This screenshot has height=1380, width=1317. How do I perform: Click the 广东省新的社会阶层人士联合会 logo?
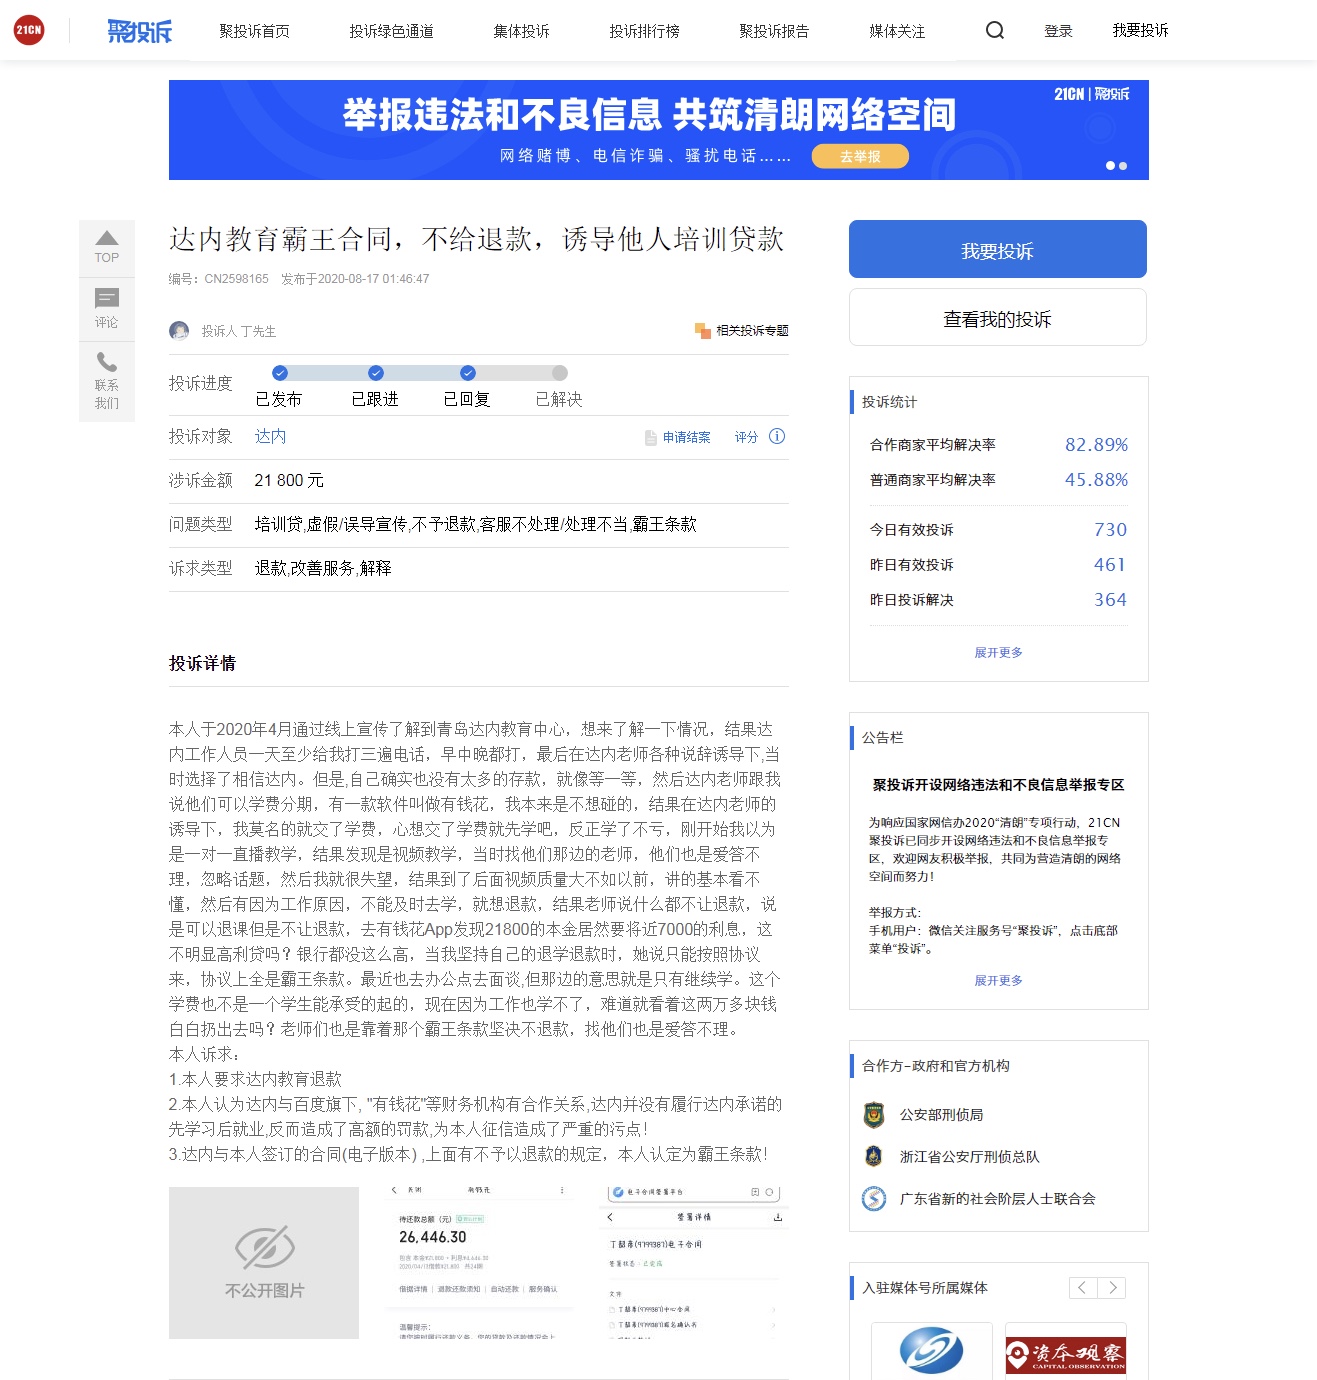[x=874, y=1198]
